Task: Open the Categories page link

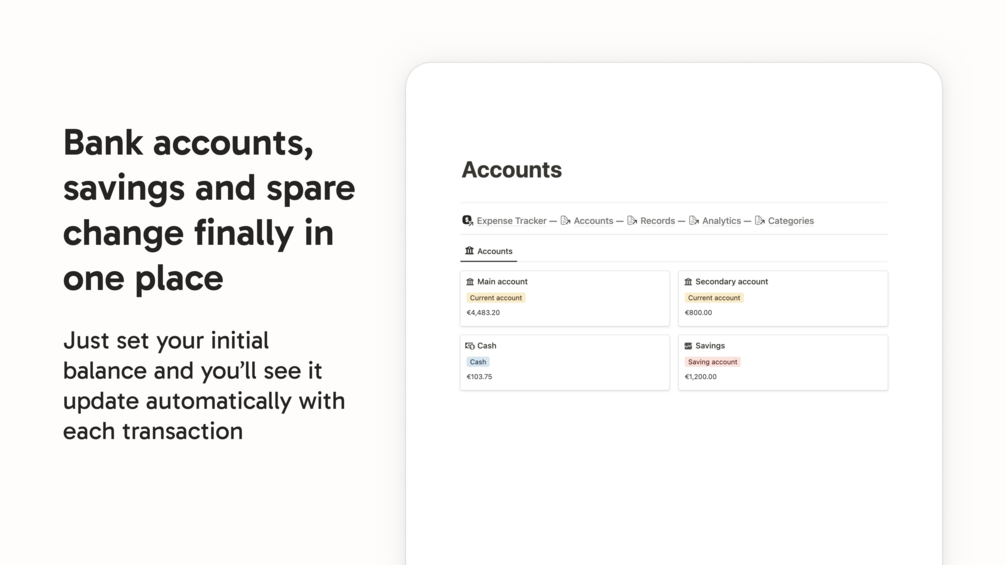Action: (x=791, y=220)
